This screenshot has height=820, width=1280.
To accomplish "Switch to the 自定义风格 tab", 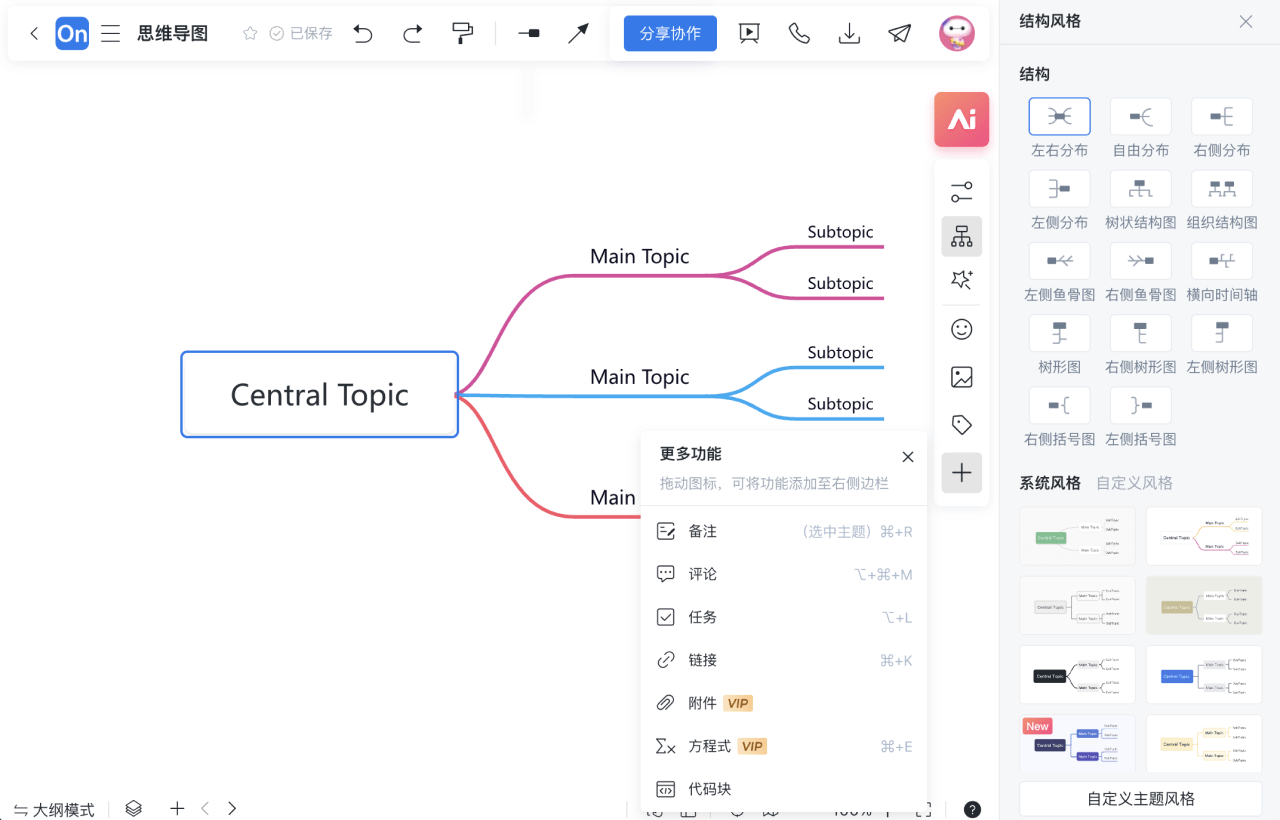I will [x=1134, y=483].
